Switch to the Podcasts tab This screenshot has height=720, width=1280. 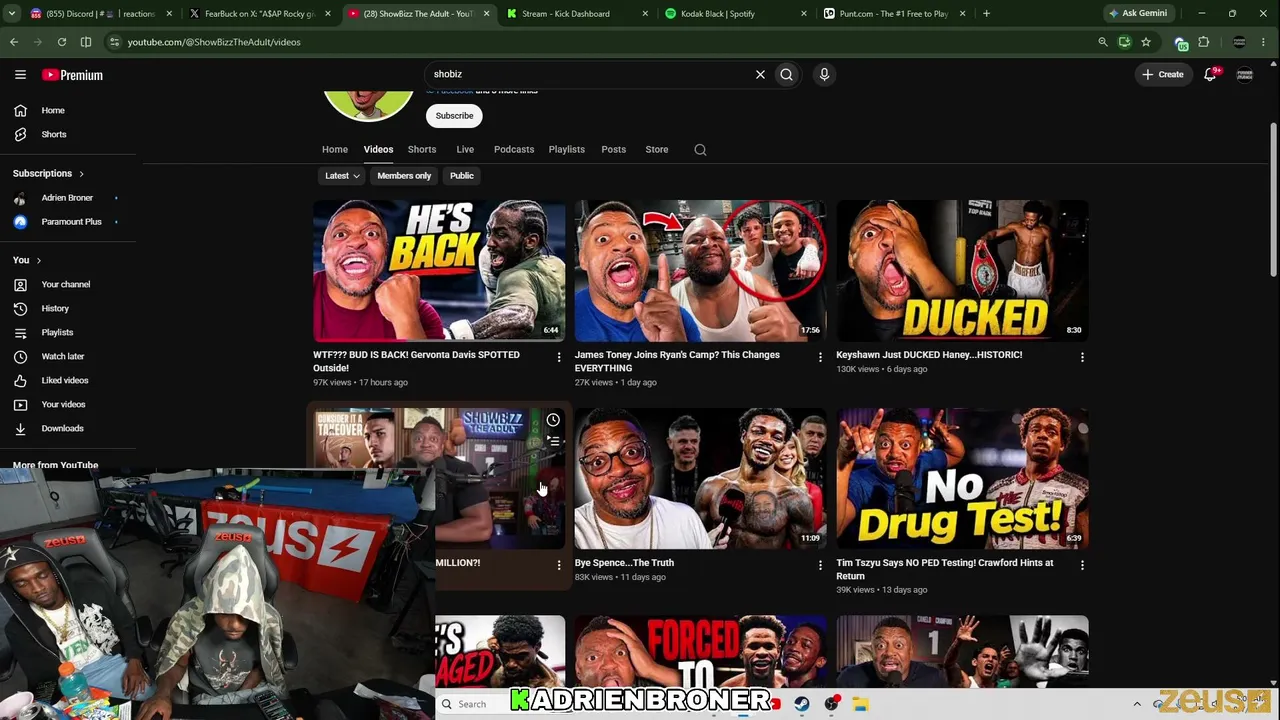click(514, 150)
